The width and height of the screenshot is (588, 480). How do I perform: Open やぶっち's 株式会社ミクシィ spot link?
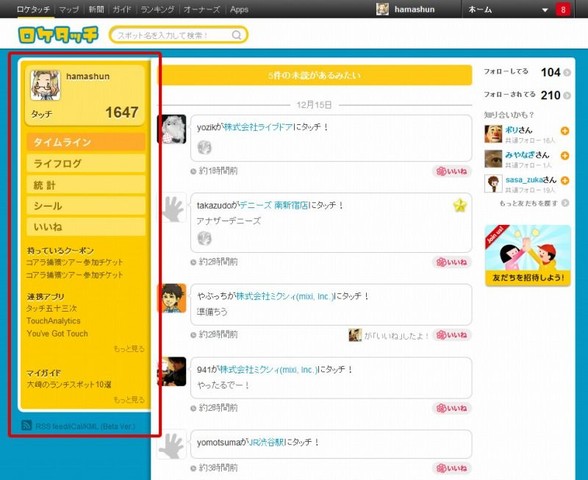tap(285, 296)
